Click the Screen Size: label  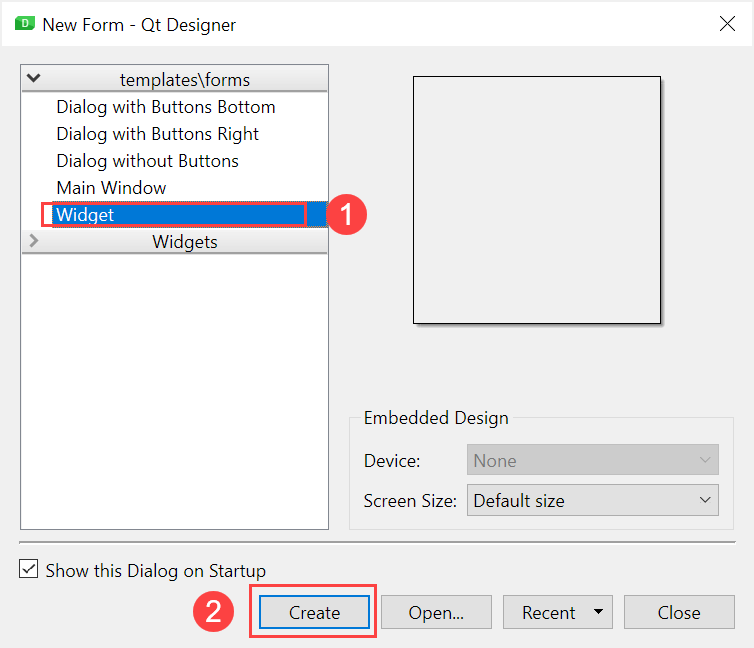[x=410, y=501]
